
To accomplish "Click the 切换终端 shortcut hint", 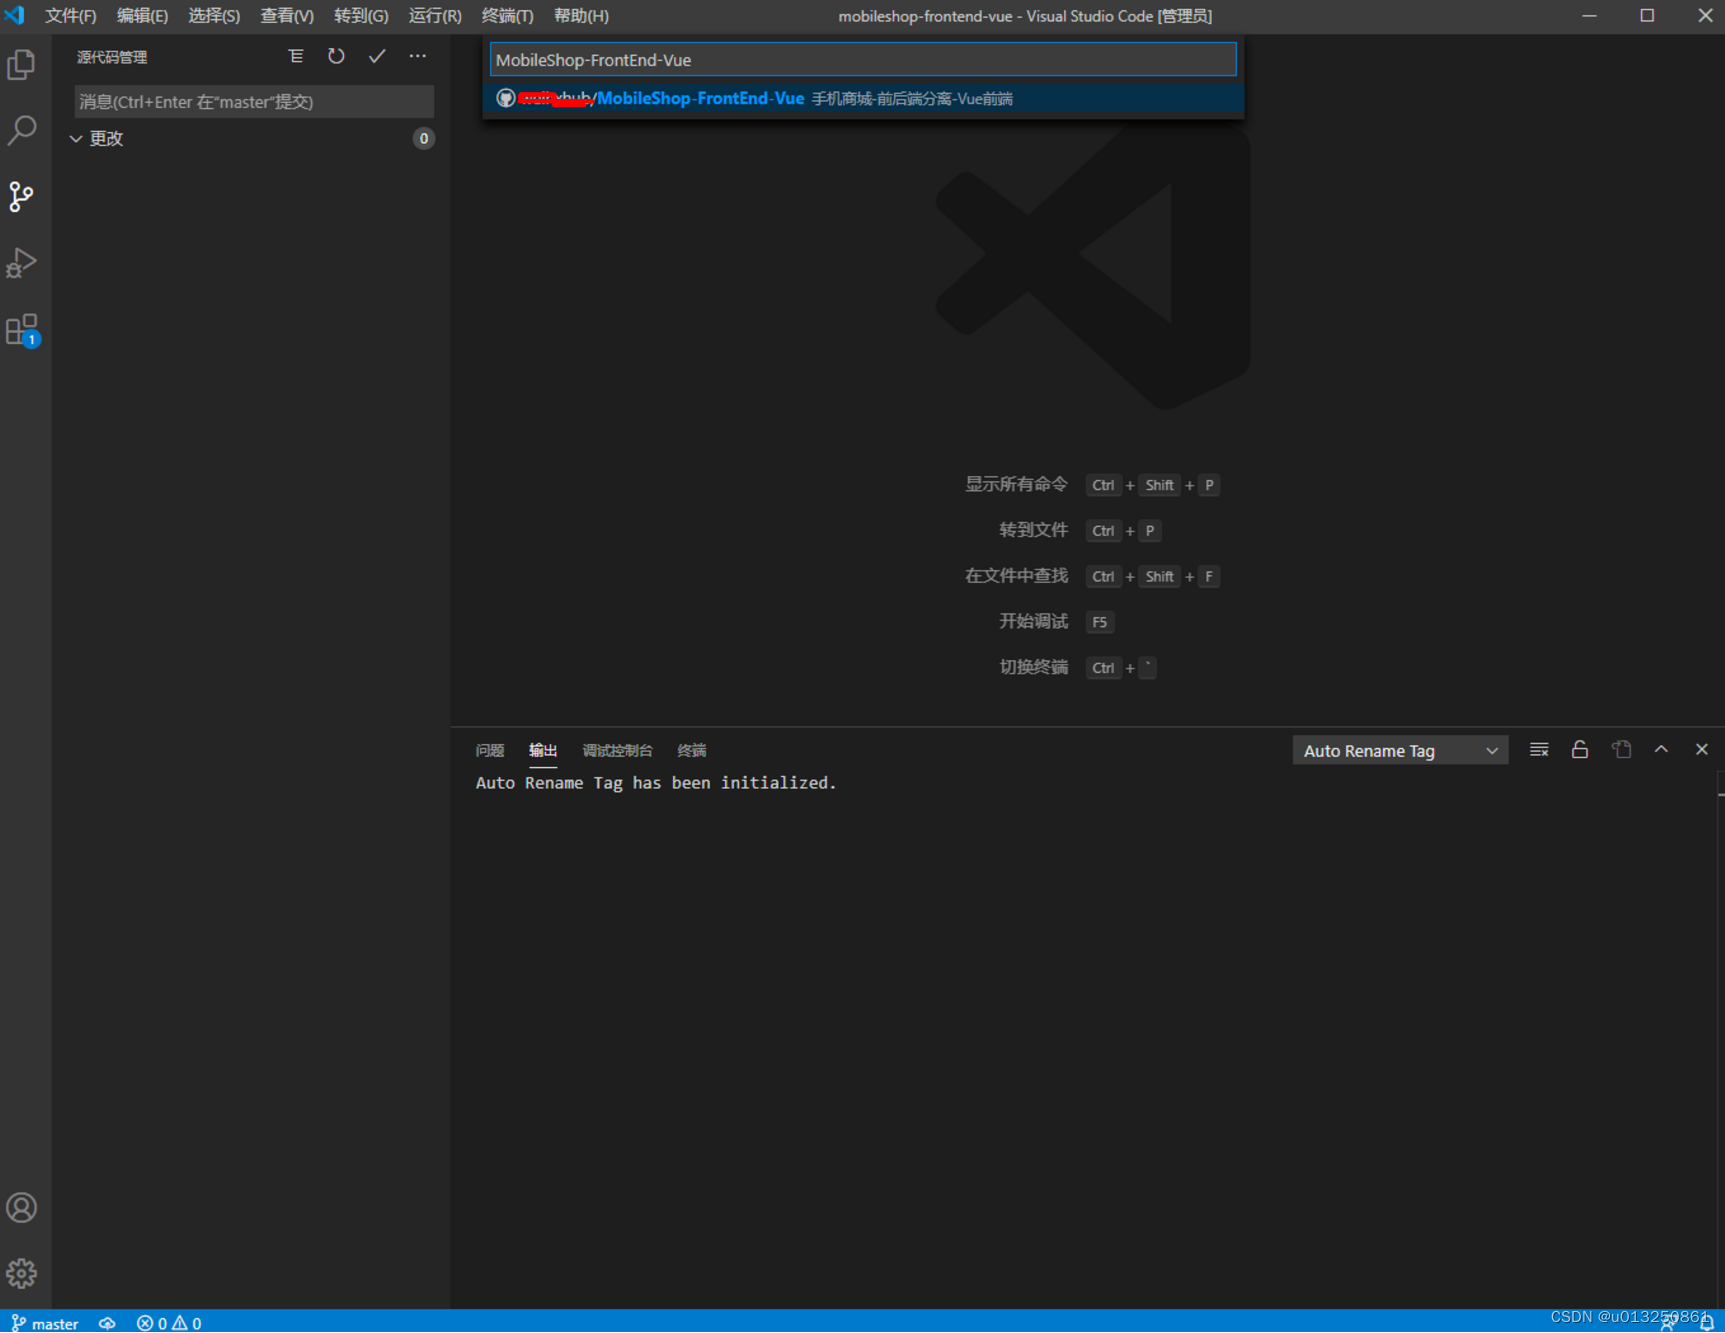I will pos(1034,668).
